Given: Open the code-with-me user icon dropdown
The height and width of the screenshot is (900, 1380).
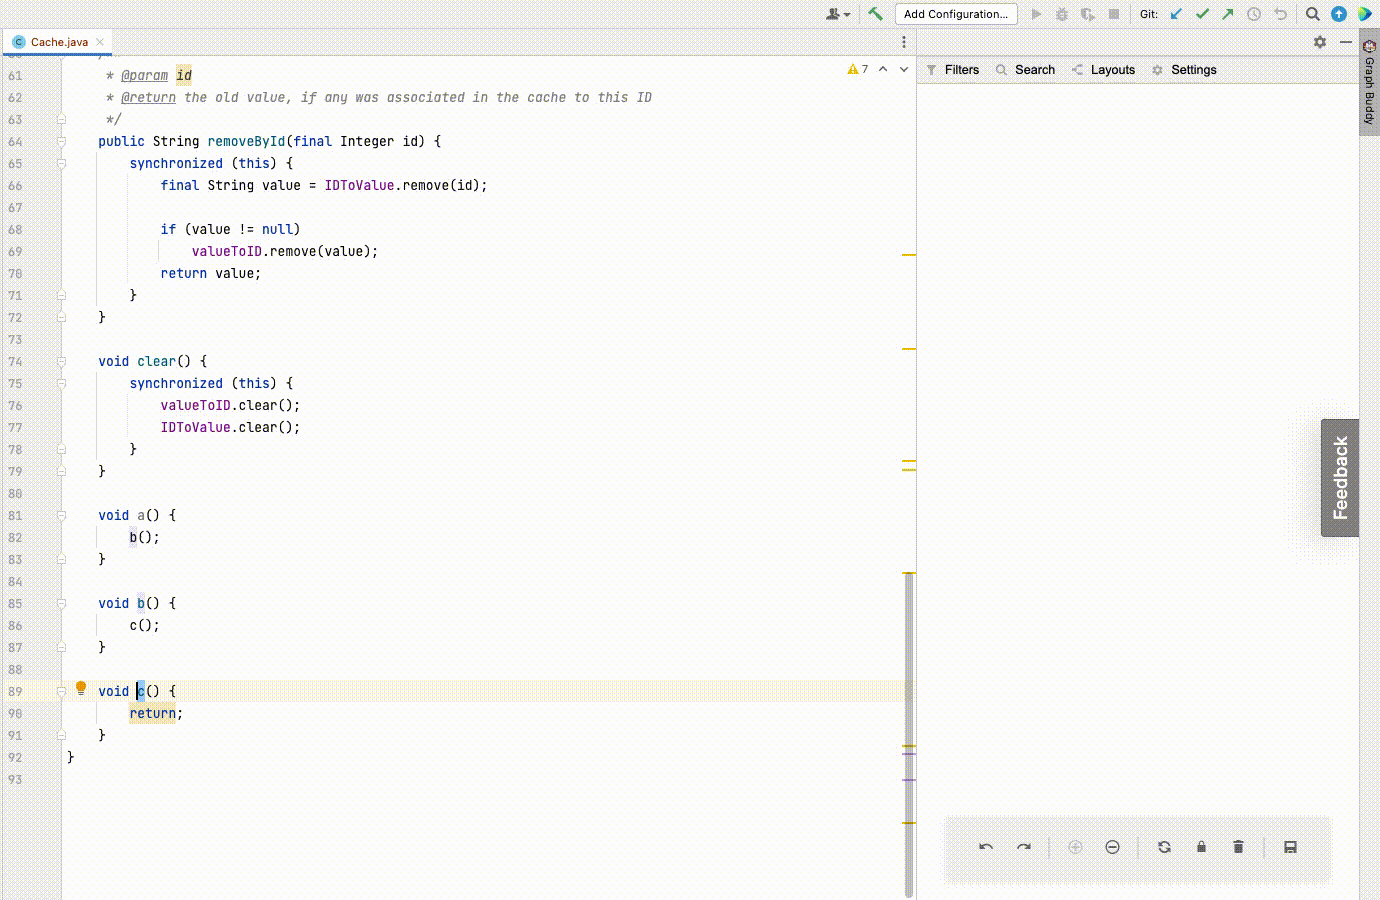Looking at the screenshot, I should pyautogui.click(x=838, y=14).
